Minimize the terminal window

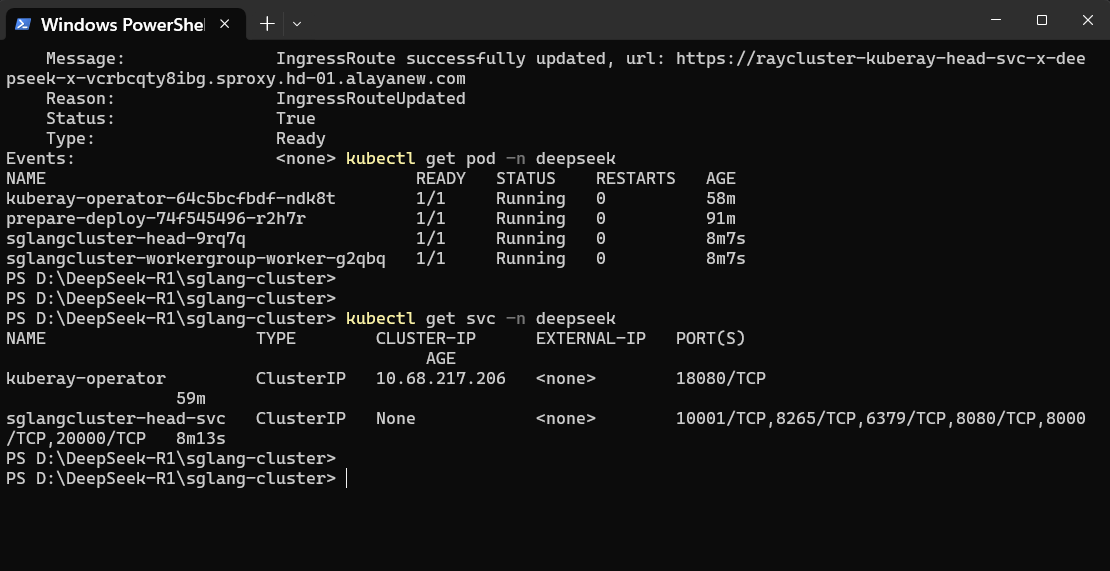click(x=995, y=20)
